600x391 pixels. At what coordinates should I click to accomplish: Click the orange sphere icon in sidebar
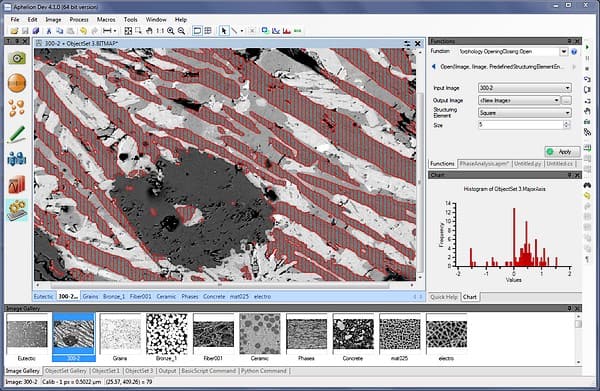[17, 83]
